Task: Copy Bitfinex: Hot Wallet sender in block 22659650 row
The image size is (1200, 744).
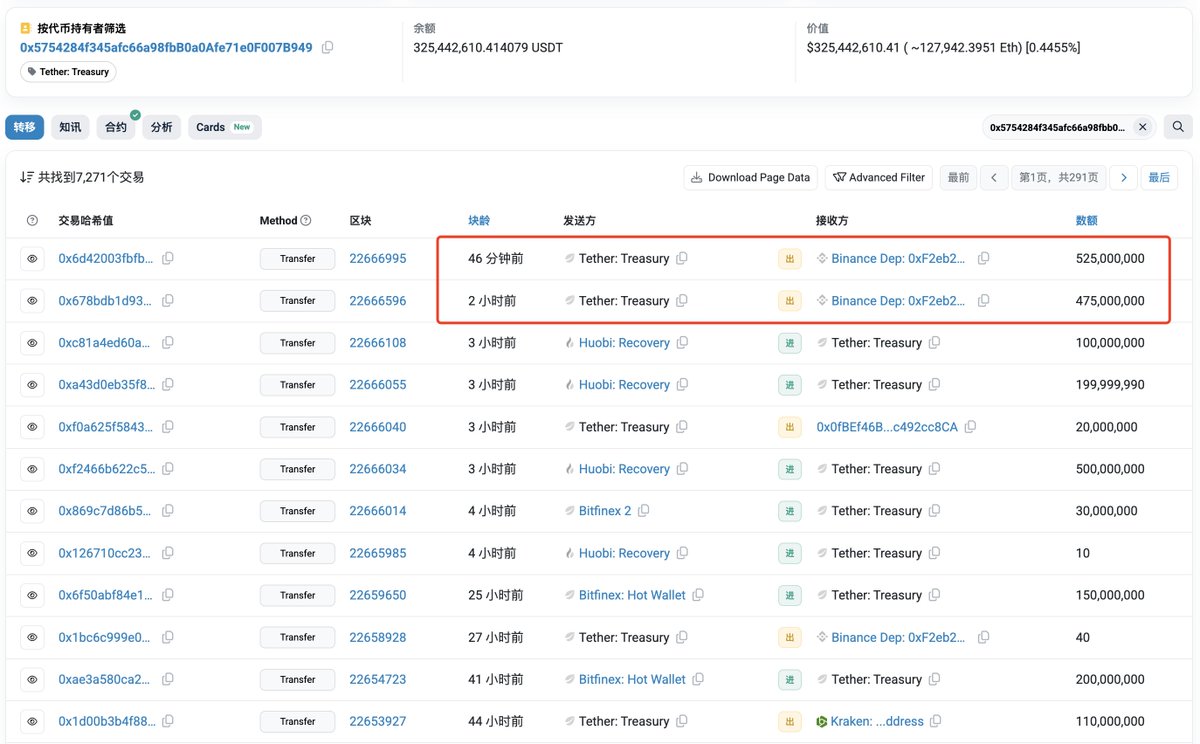Action: pos(698,595)
